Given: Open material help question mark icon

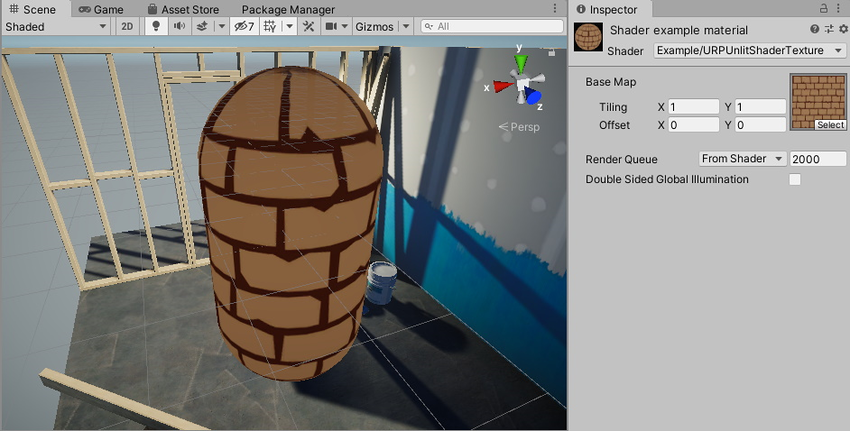Looking at the screenshot, I should coord(815,30).
